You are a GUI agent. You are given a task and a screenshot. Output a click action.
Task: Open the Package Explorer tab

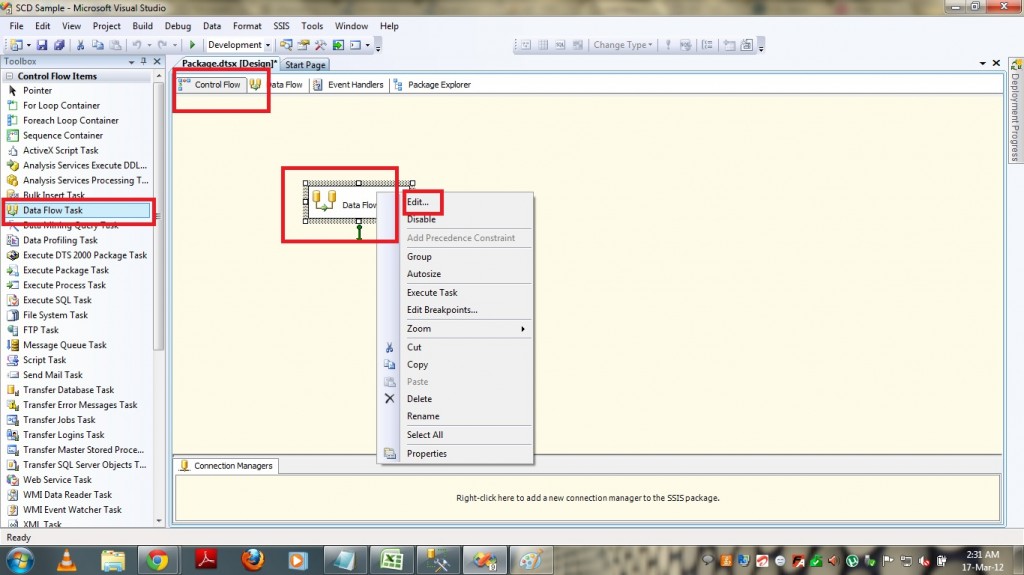coord(438,85)
